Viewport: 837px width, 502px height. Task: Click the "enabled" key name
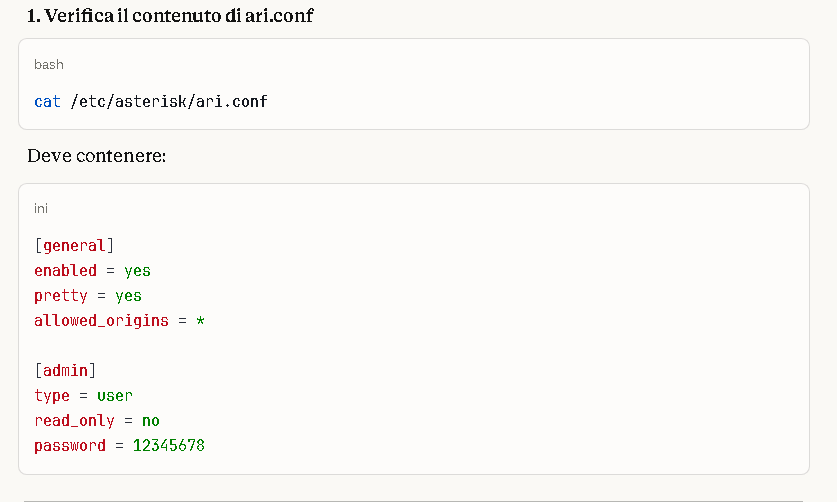coord(65,270)
